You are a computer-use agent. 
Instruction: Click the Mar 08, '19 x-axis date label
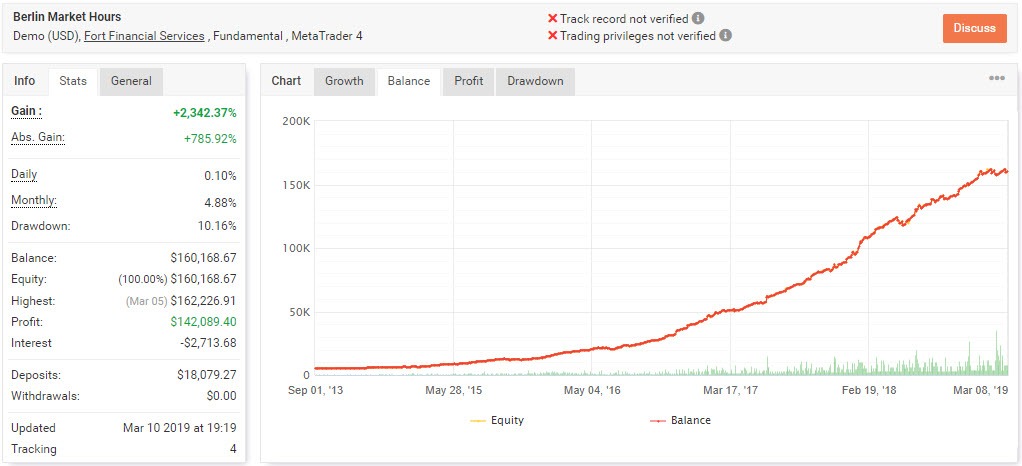980,390
